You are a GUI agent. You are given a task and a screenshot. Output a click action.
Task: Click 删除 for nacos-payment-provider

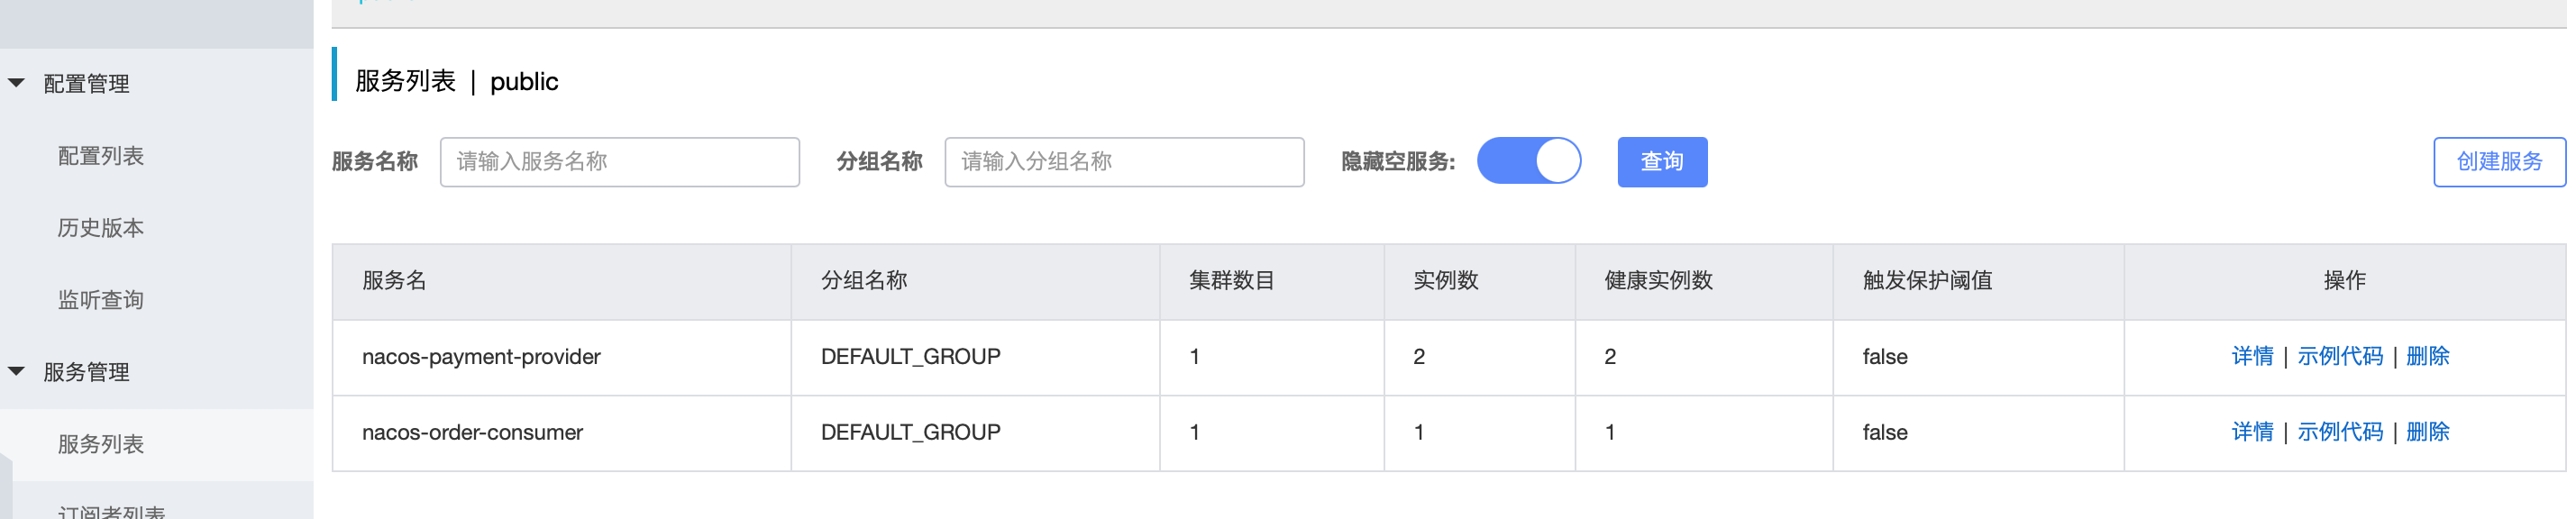click(2428, 356)
